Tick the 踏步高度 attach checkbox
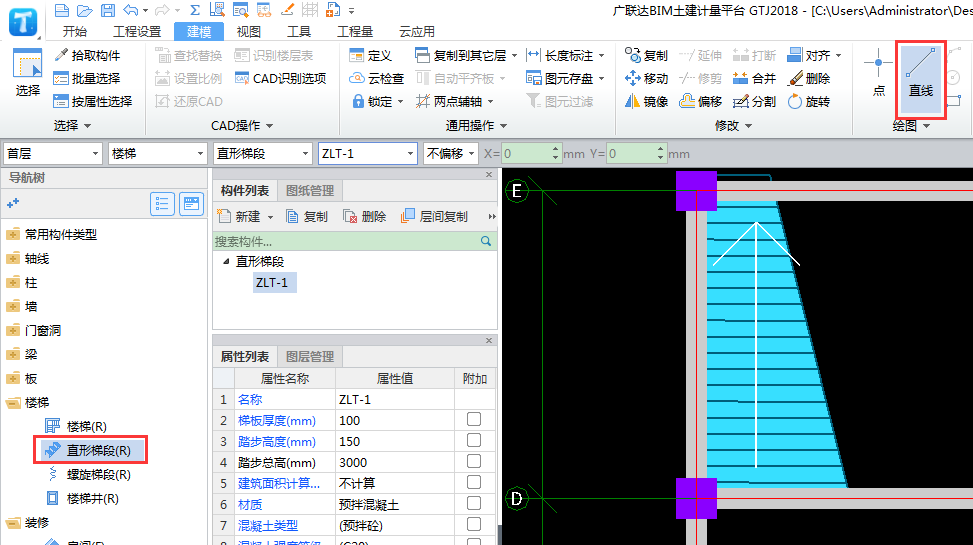The width and height of the screenshot is (973, 545). point(474,441)
